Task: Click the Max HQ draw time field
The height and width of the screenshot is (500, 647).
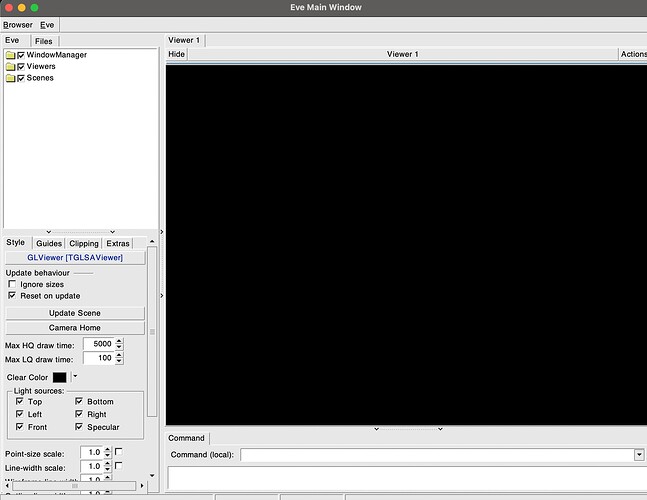Action: point(99,344)
